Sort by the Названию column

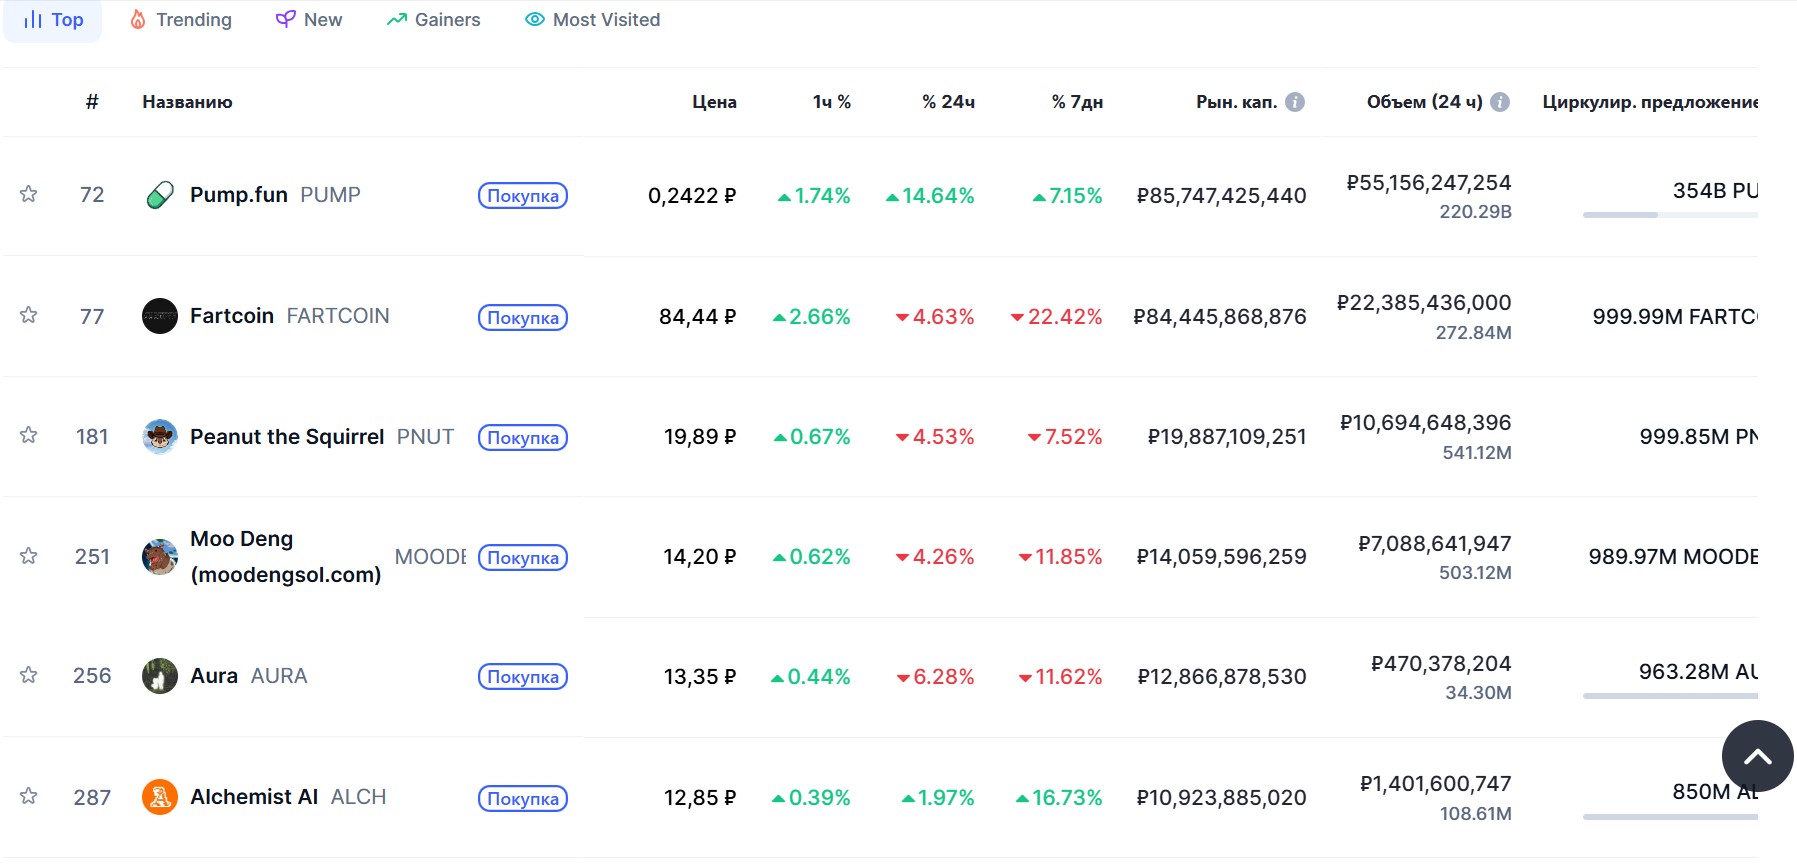click(x=187, y=102)
